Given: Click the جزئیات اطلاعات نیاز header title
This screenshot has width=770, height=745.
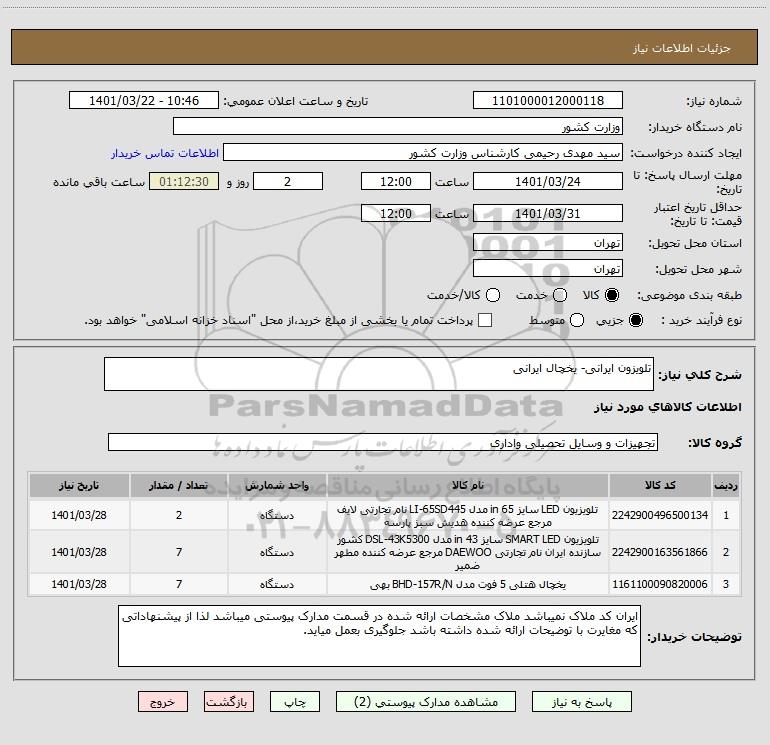Looking at the screenshot, I should [681, 48].
